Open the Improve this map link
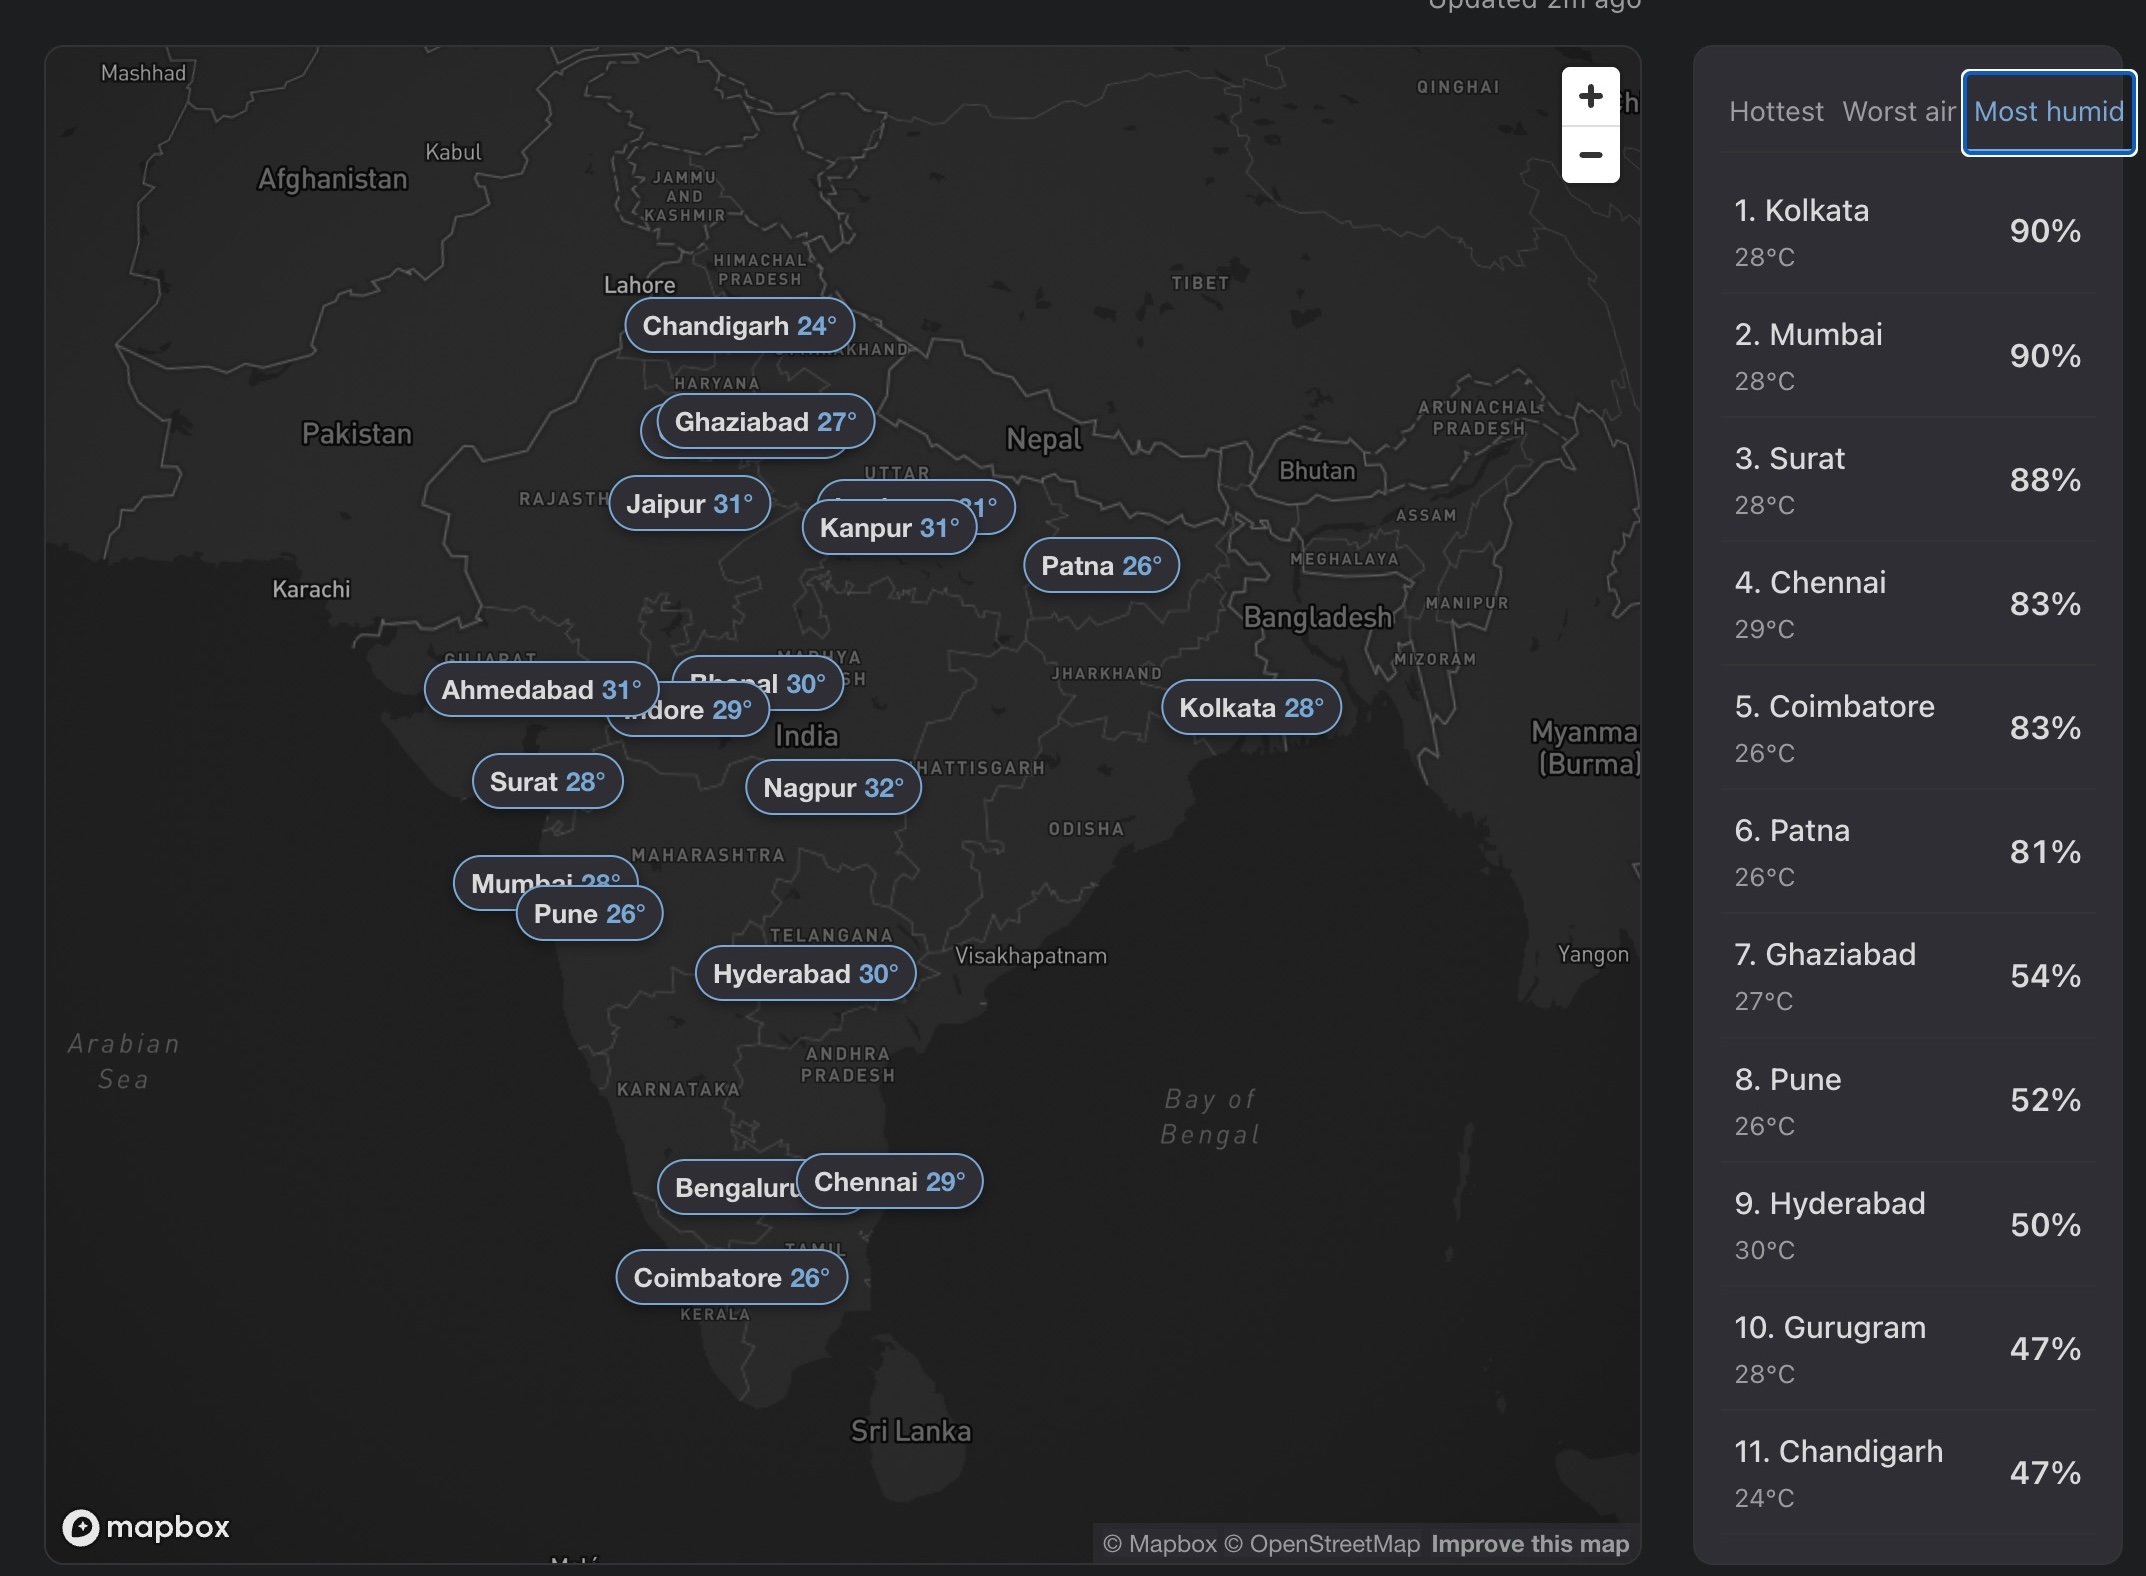Image resolution: width=2146 pixels, height=1576 pixels. click(x=1529, y=1544)
